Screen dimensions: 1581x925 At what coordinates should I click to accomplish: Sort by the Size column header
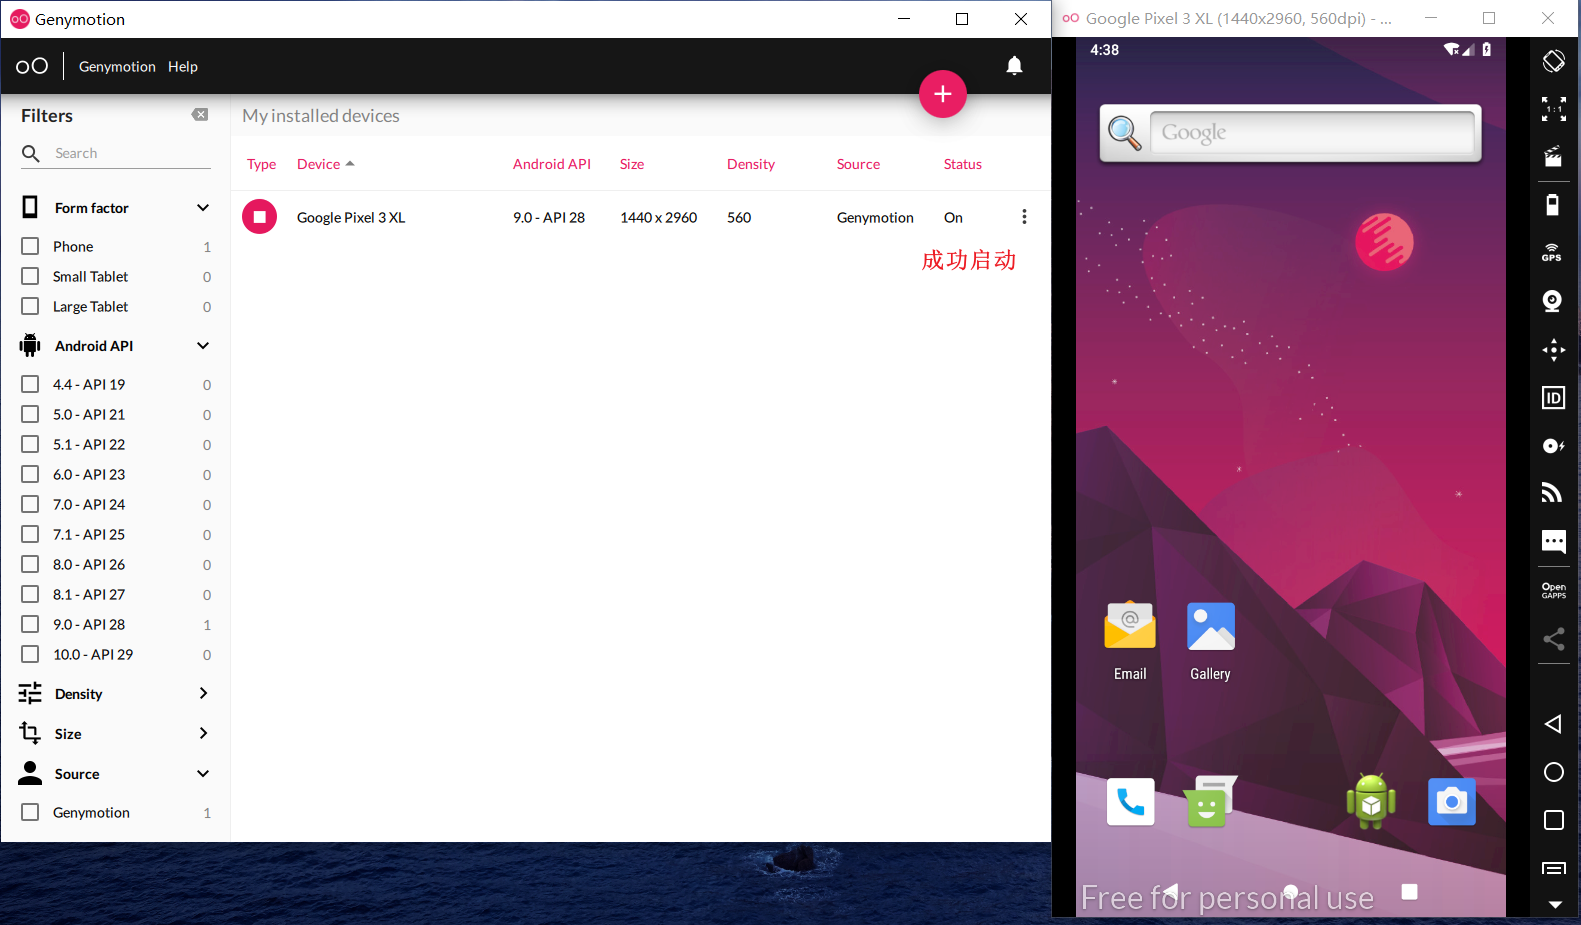click(632, 164)
